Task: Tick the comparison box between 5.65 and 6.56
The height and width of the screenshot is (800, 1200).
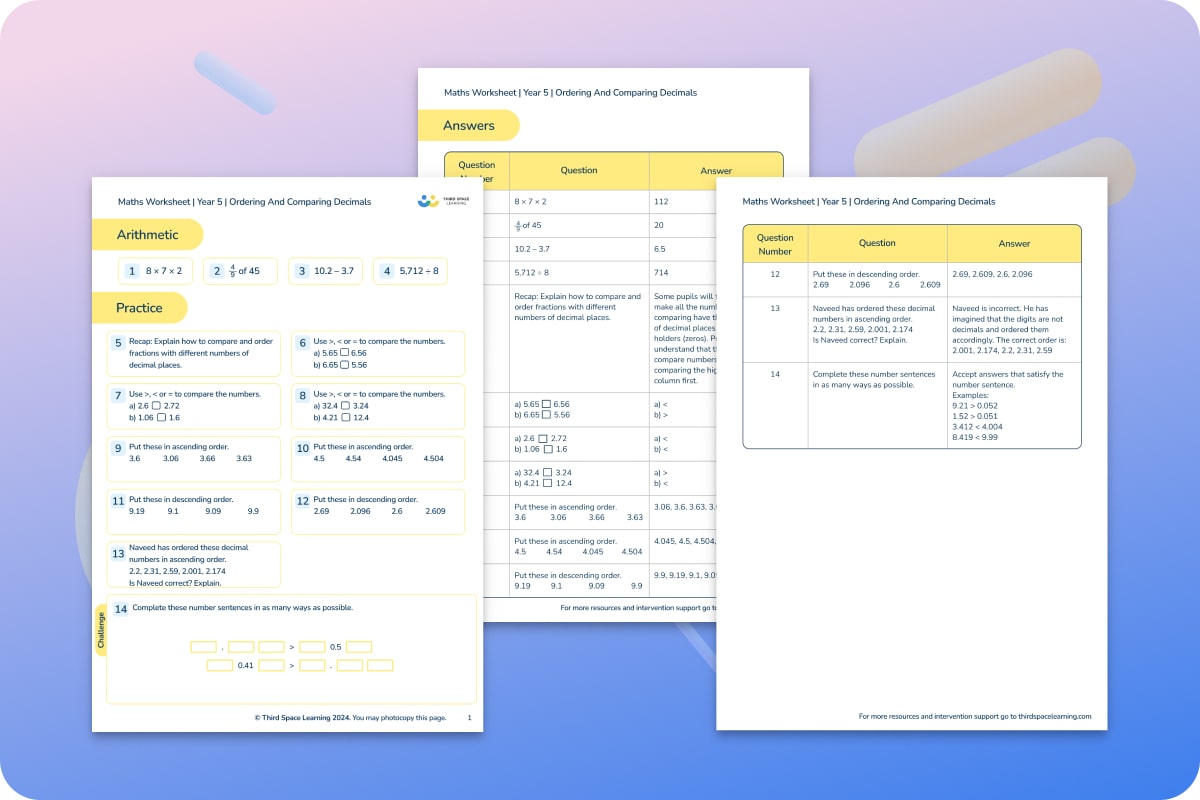Action: click(347, 353)
